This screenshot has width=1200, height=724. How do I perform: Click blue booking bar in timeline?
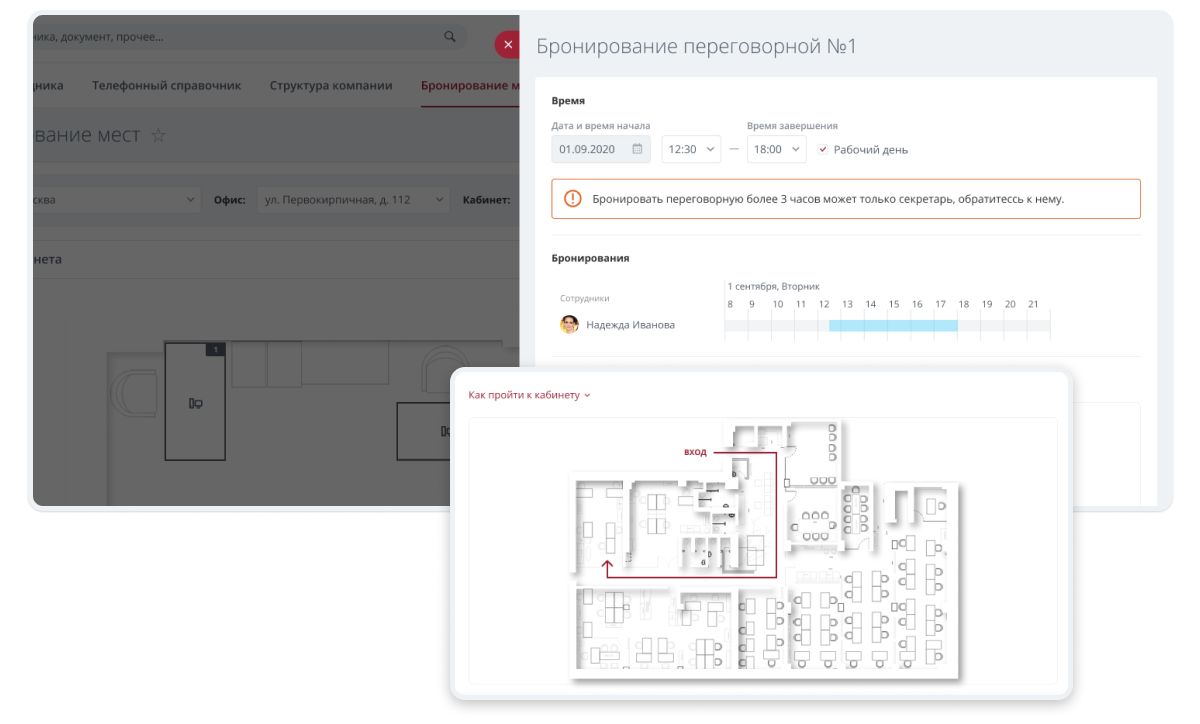tap(893, 325)
